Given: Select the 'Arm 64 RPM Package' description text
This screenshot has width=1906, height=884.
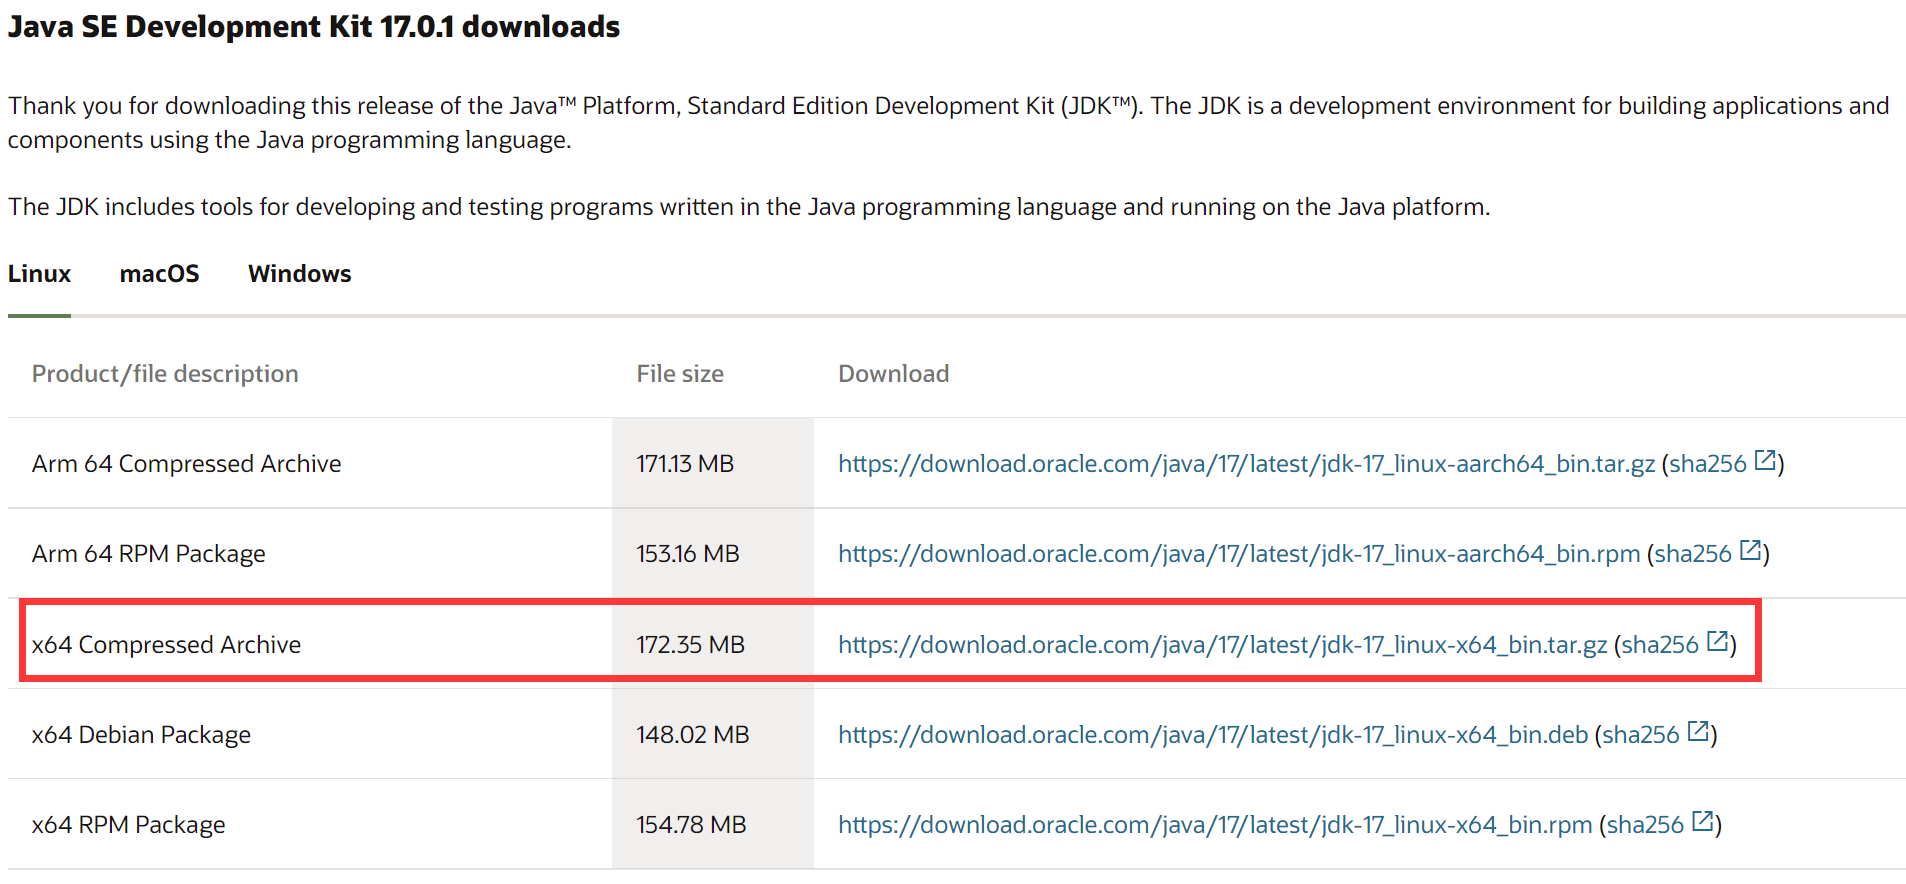Looking at the screenshot, I should [x=149, y=554].
